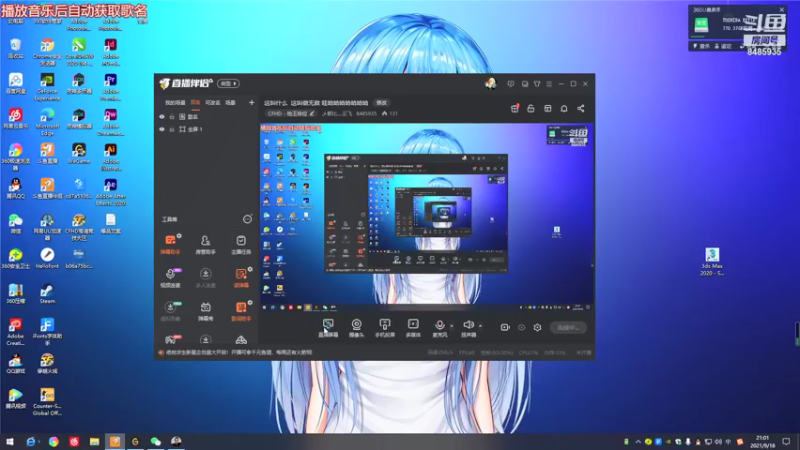800x450 pixels.
Task: Select the 歌名 source row
Action: pyautogui.click(x=206, y=117)
